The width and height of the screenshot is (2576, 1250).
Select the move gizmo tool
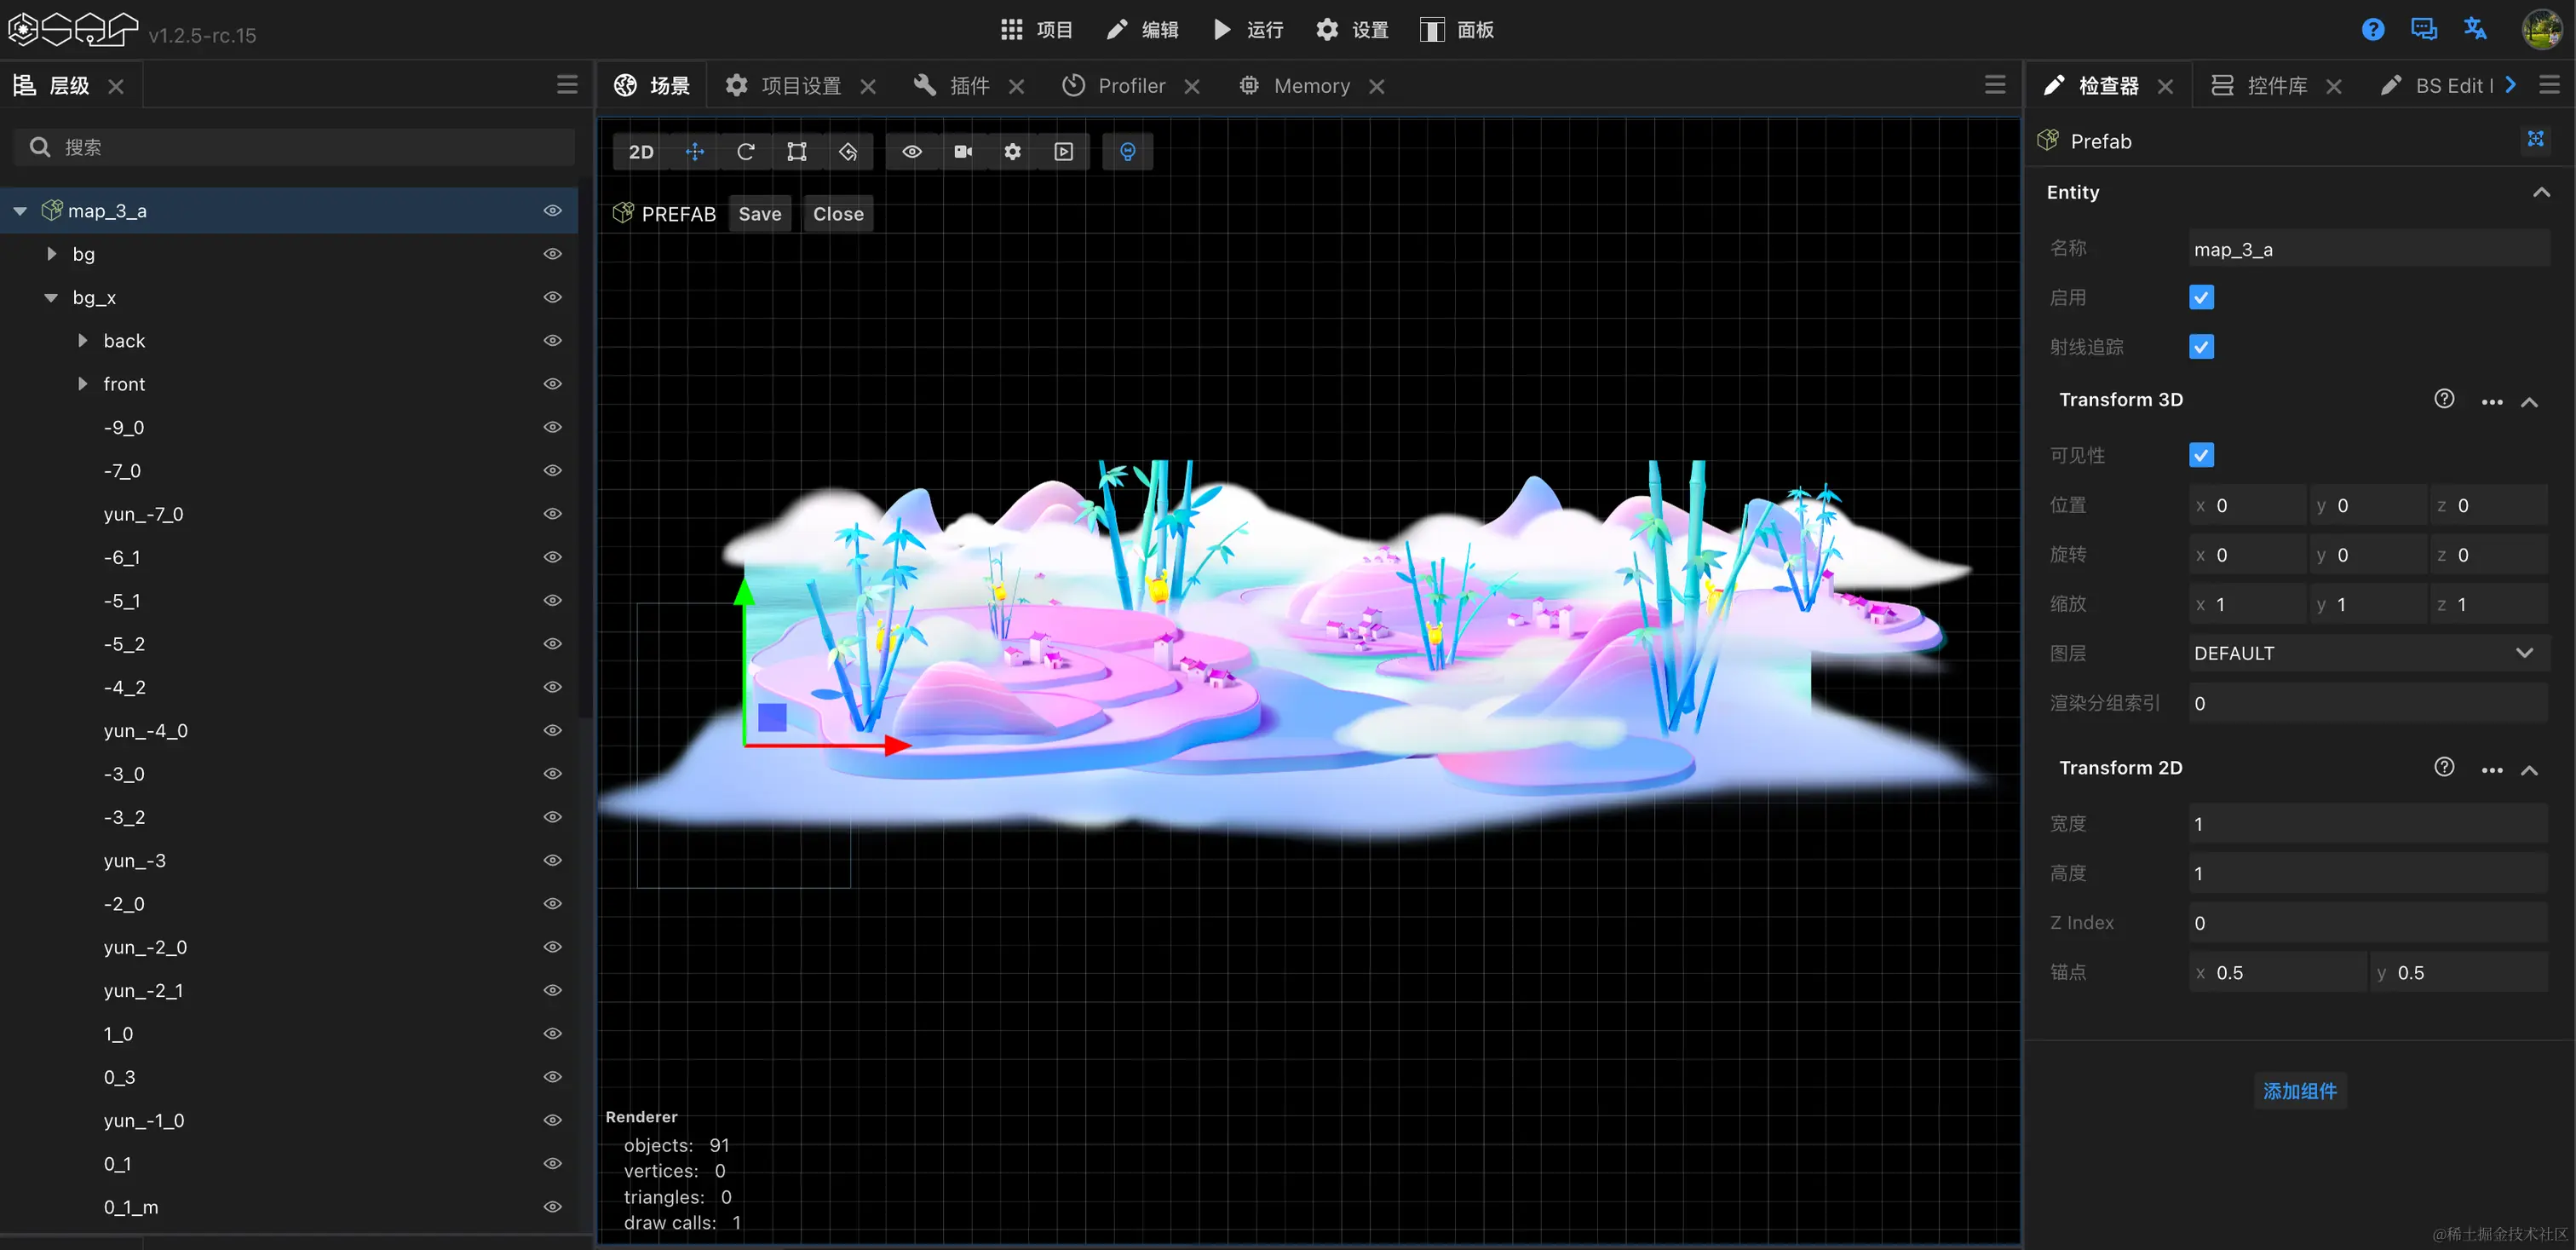tap(695, 152)
